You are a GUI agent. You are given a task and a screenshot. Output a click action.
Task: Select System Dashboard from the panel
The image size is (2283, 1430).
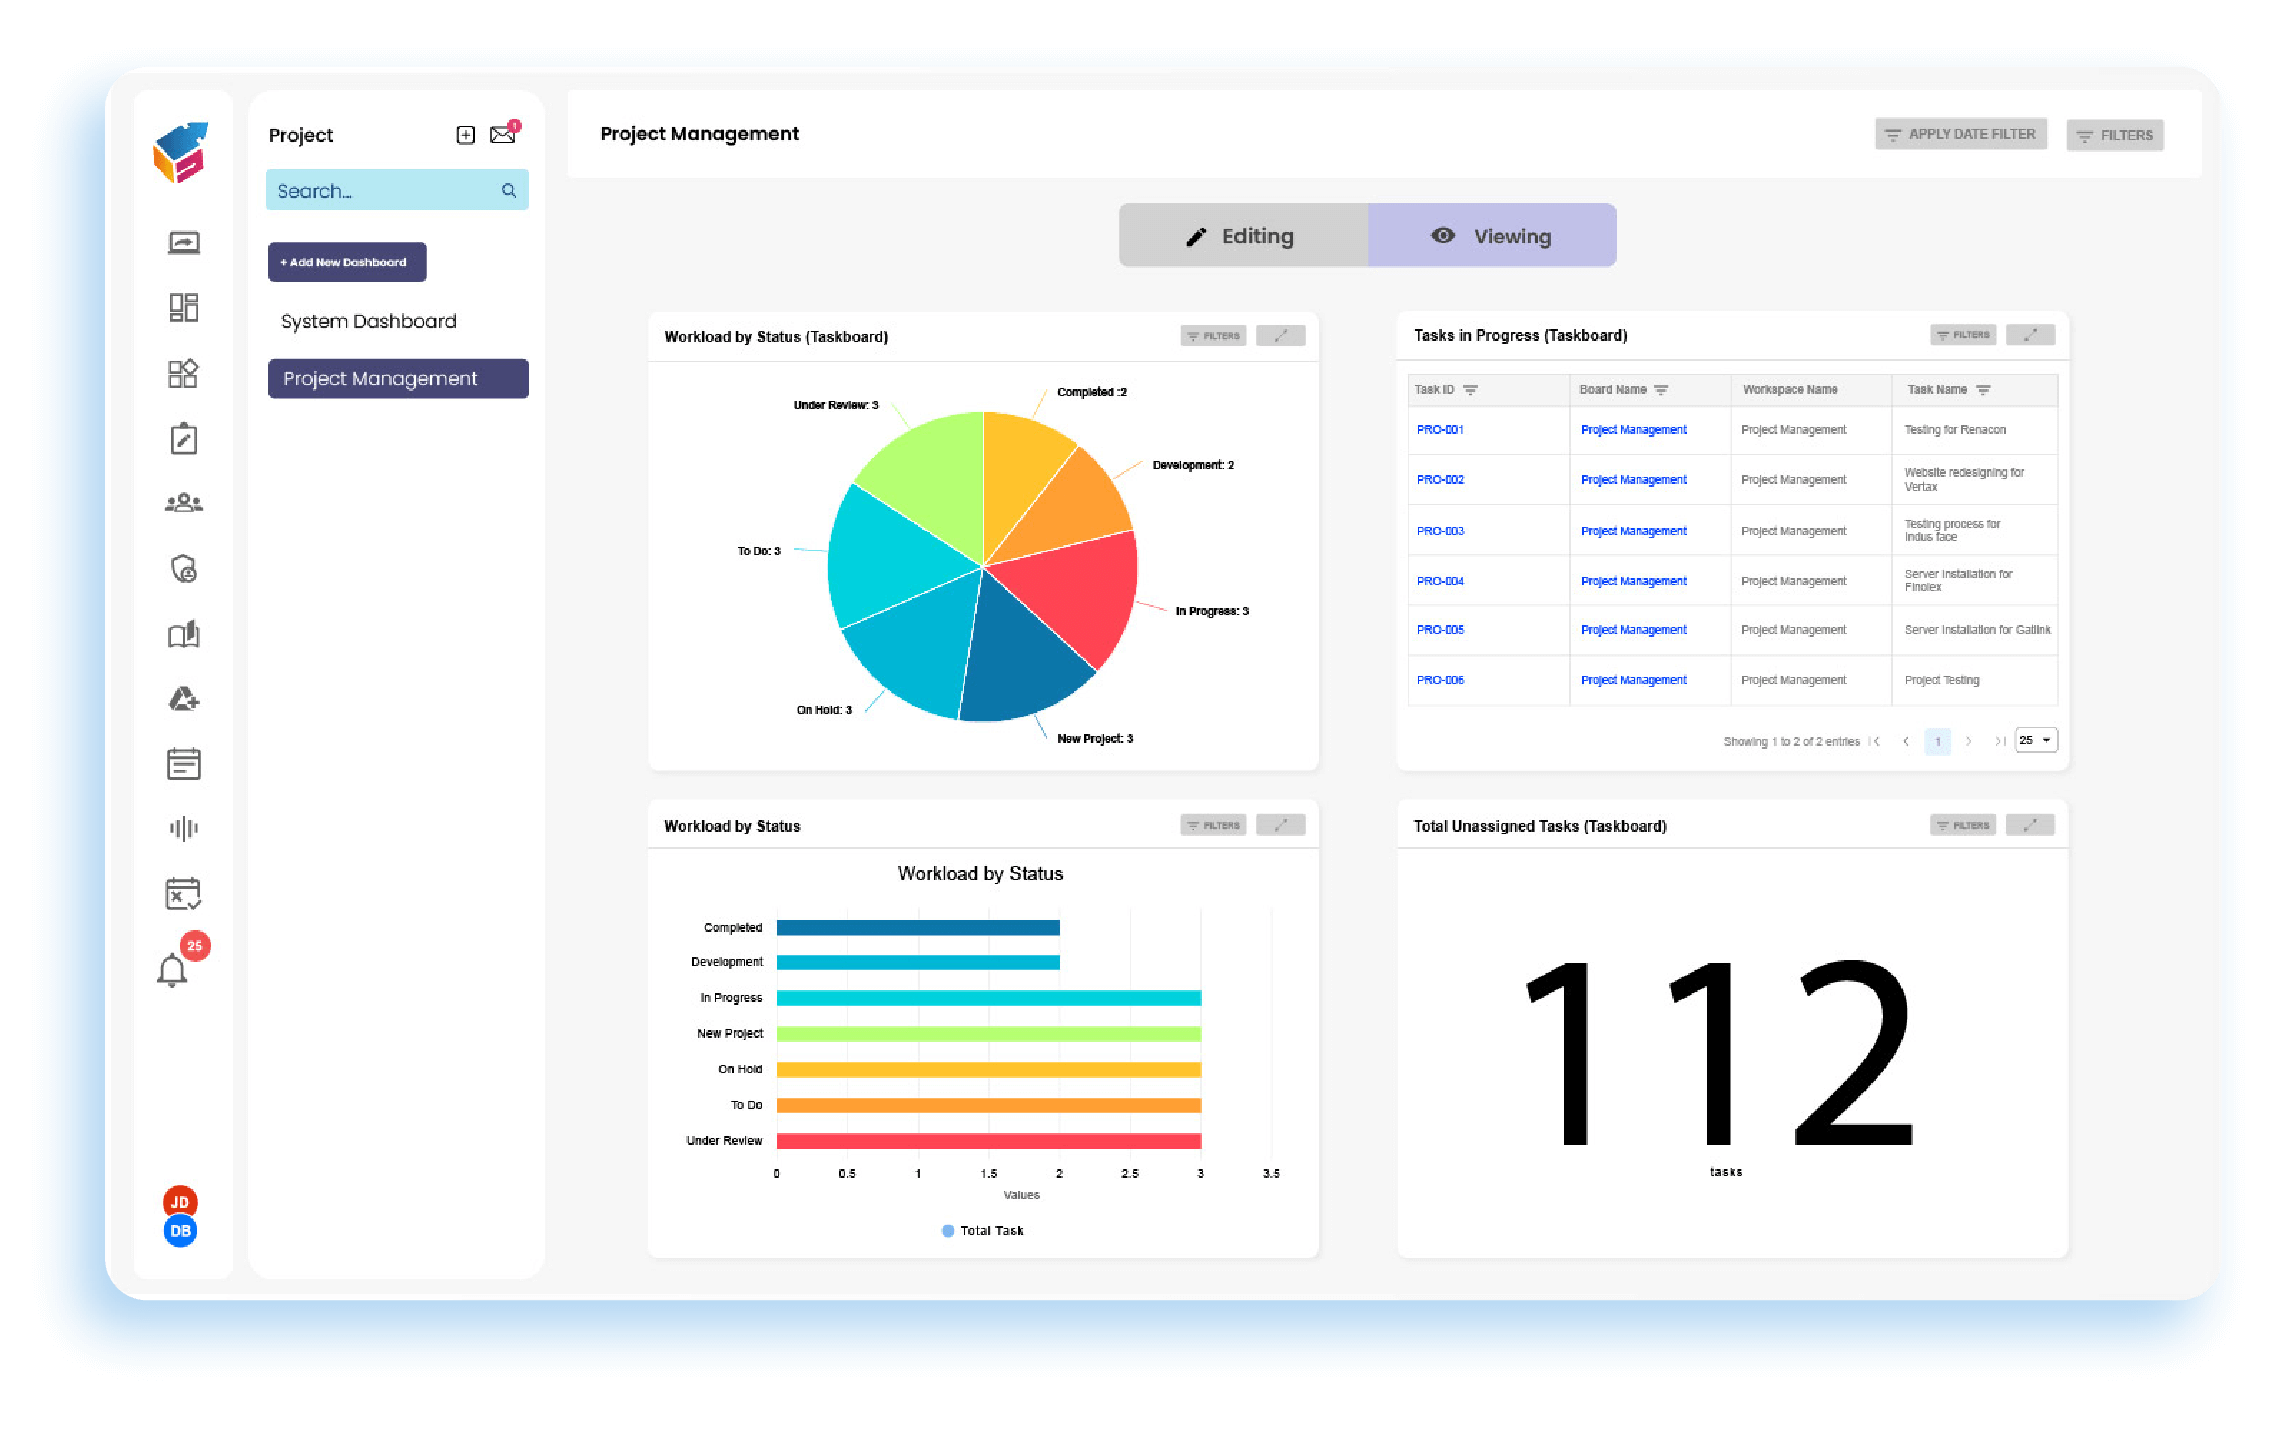click(x=367, y=321)
